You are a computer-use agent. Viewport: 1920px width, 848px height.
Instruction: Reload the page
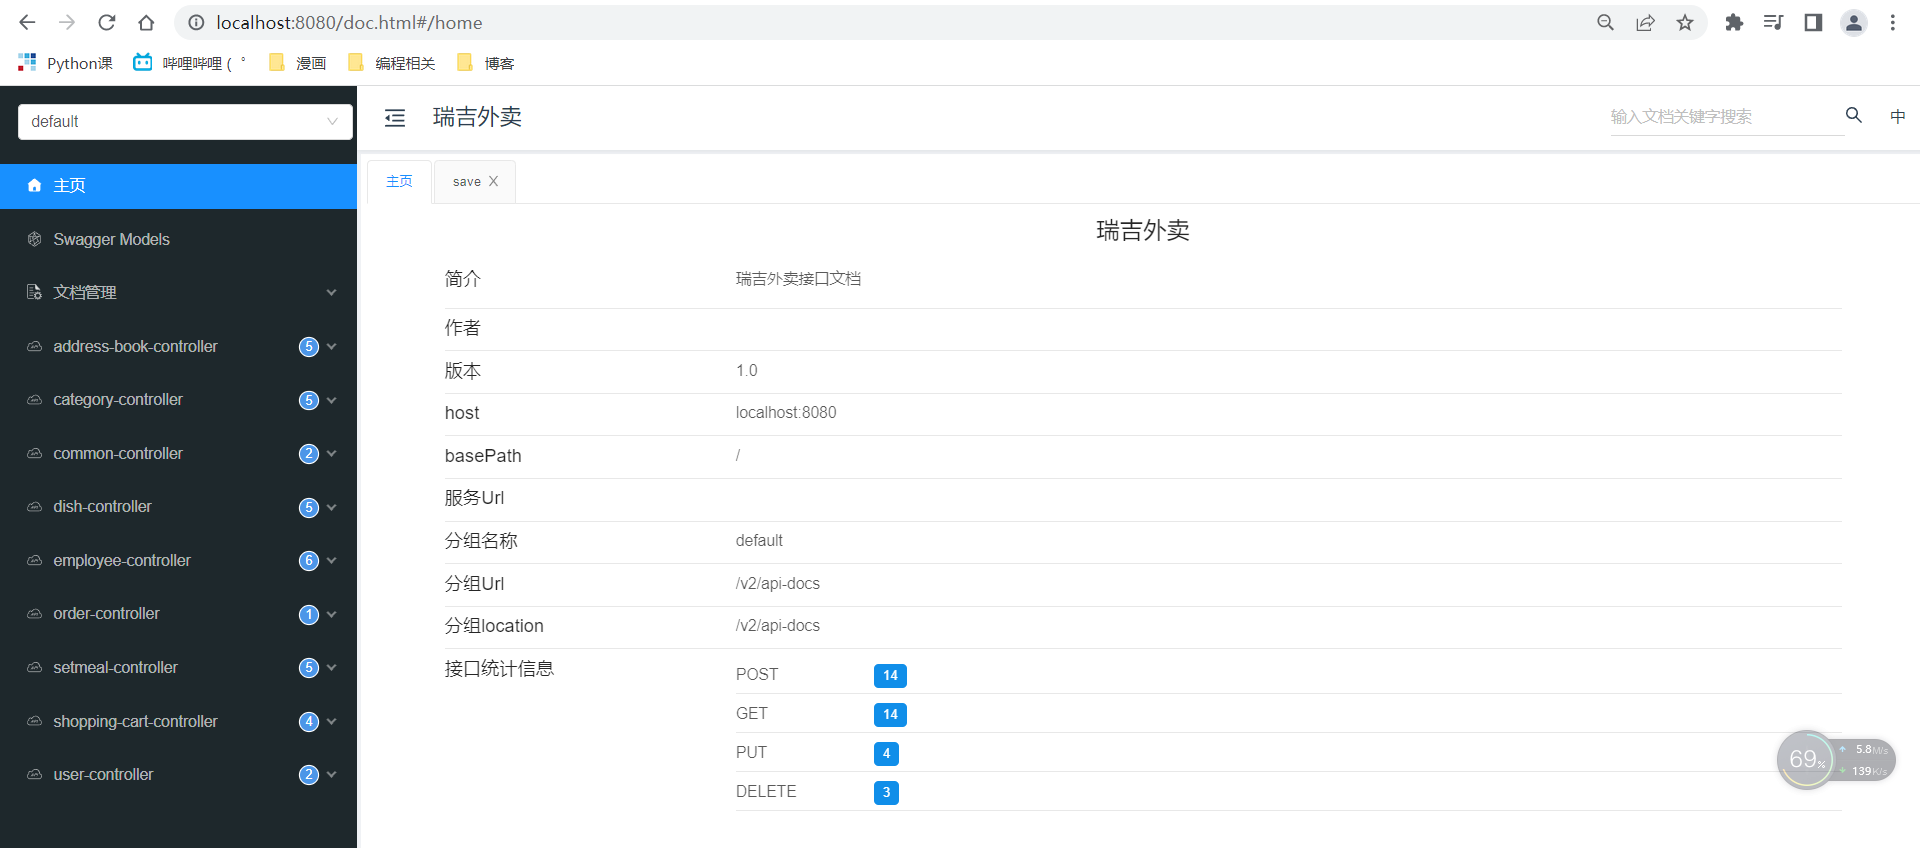pyautogui.click(x=107, y=22)
